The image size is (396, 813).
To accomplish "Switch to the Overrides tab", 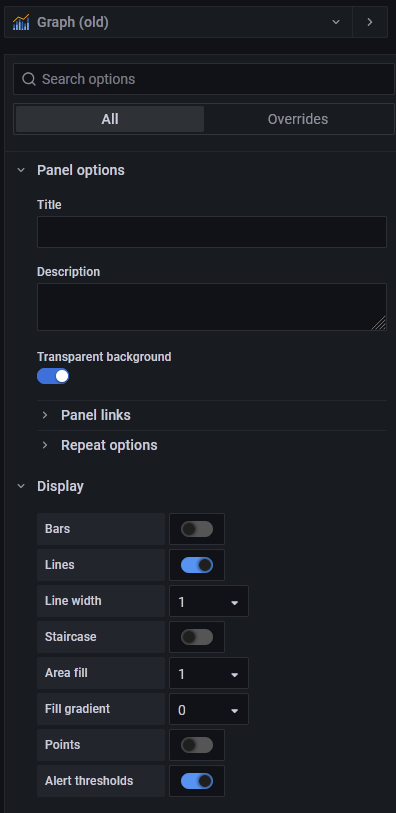I will point(298,119).
